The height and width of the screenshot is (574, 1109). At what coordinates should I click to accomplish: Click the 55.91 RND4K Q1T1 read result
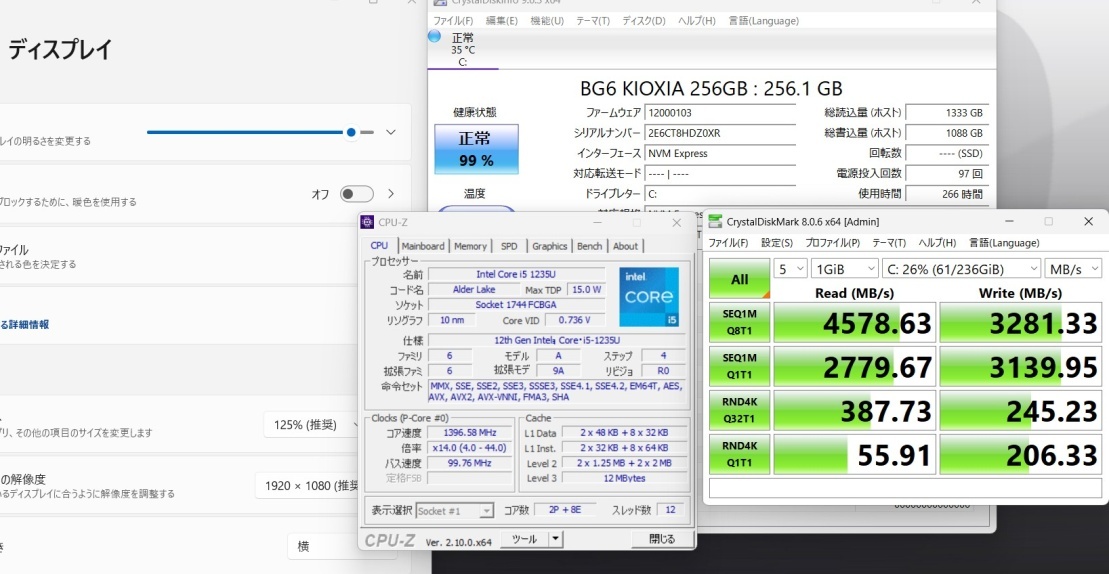[854, 454]
